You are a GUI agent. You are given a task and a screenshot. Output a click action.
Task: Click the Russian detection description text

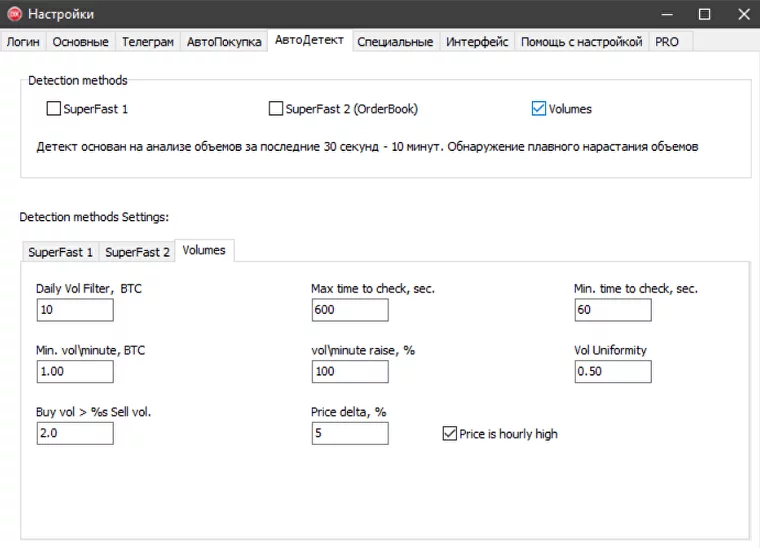point(367,147)
